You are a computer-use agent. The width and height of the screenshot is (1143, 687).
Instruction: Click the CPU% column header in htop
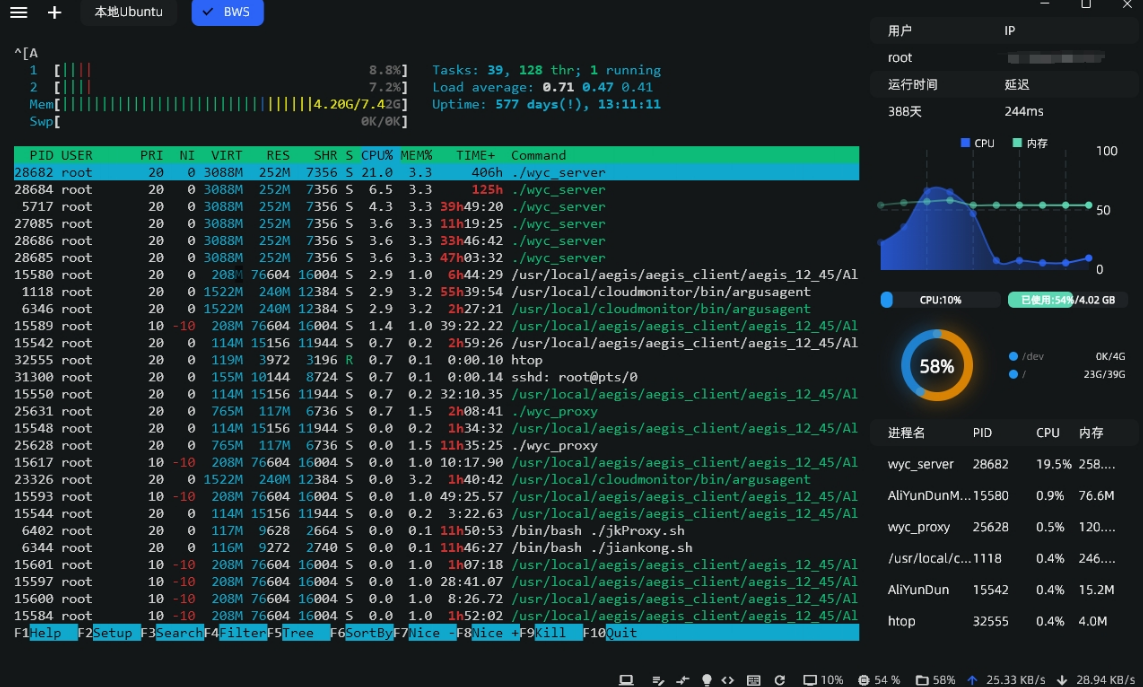click(376, 155)
